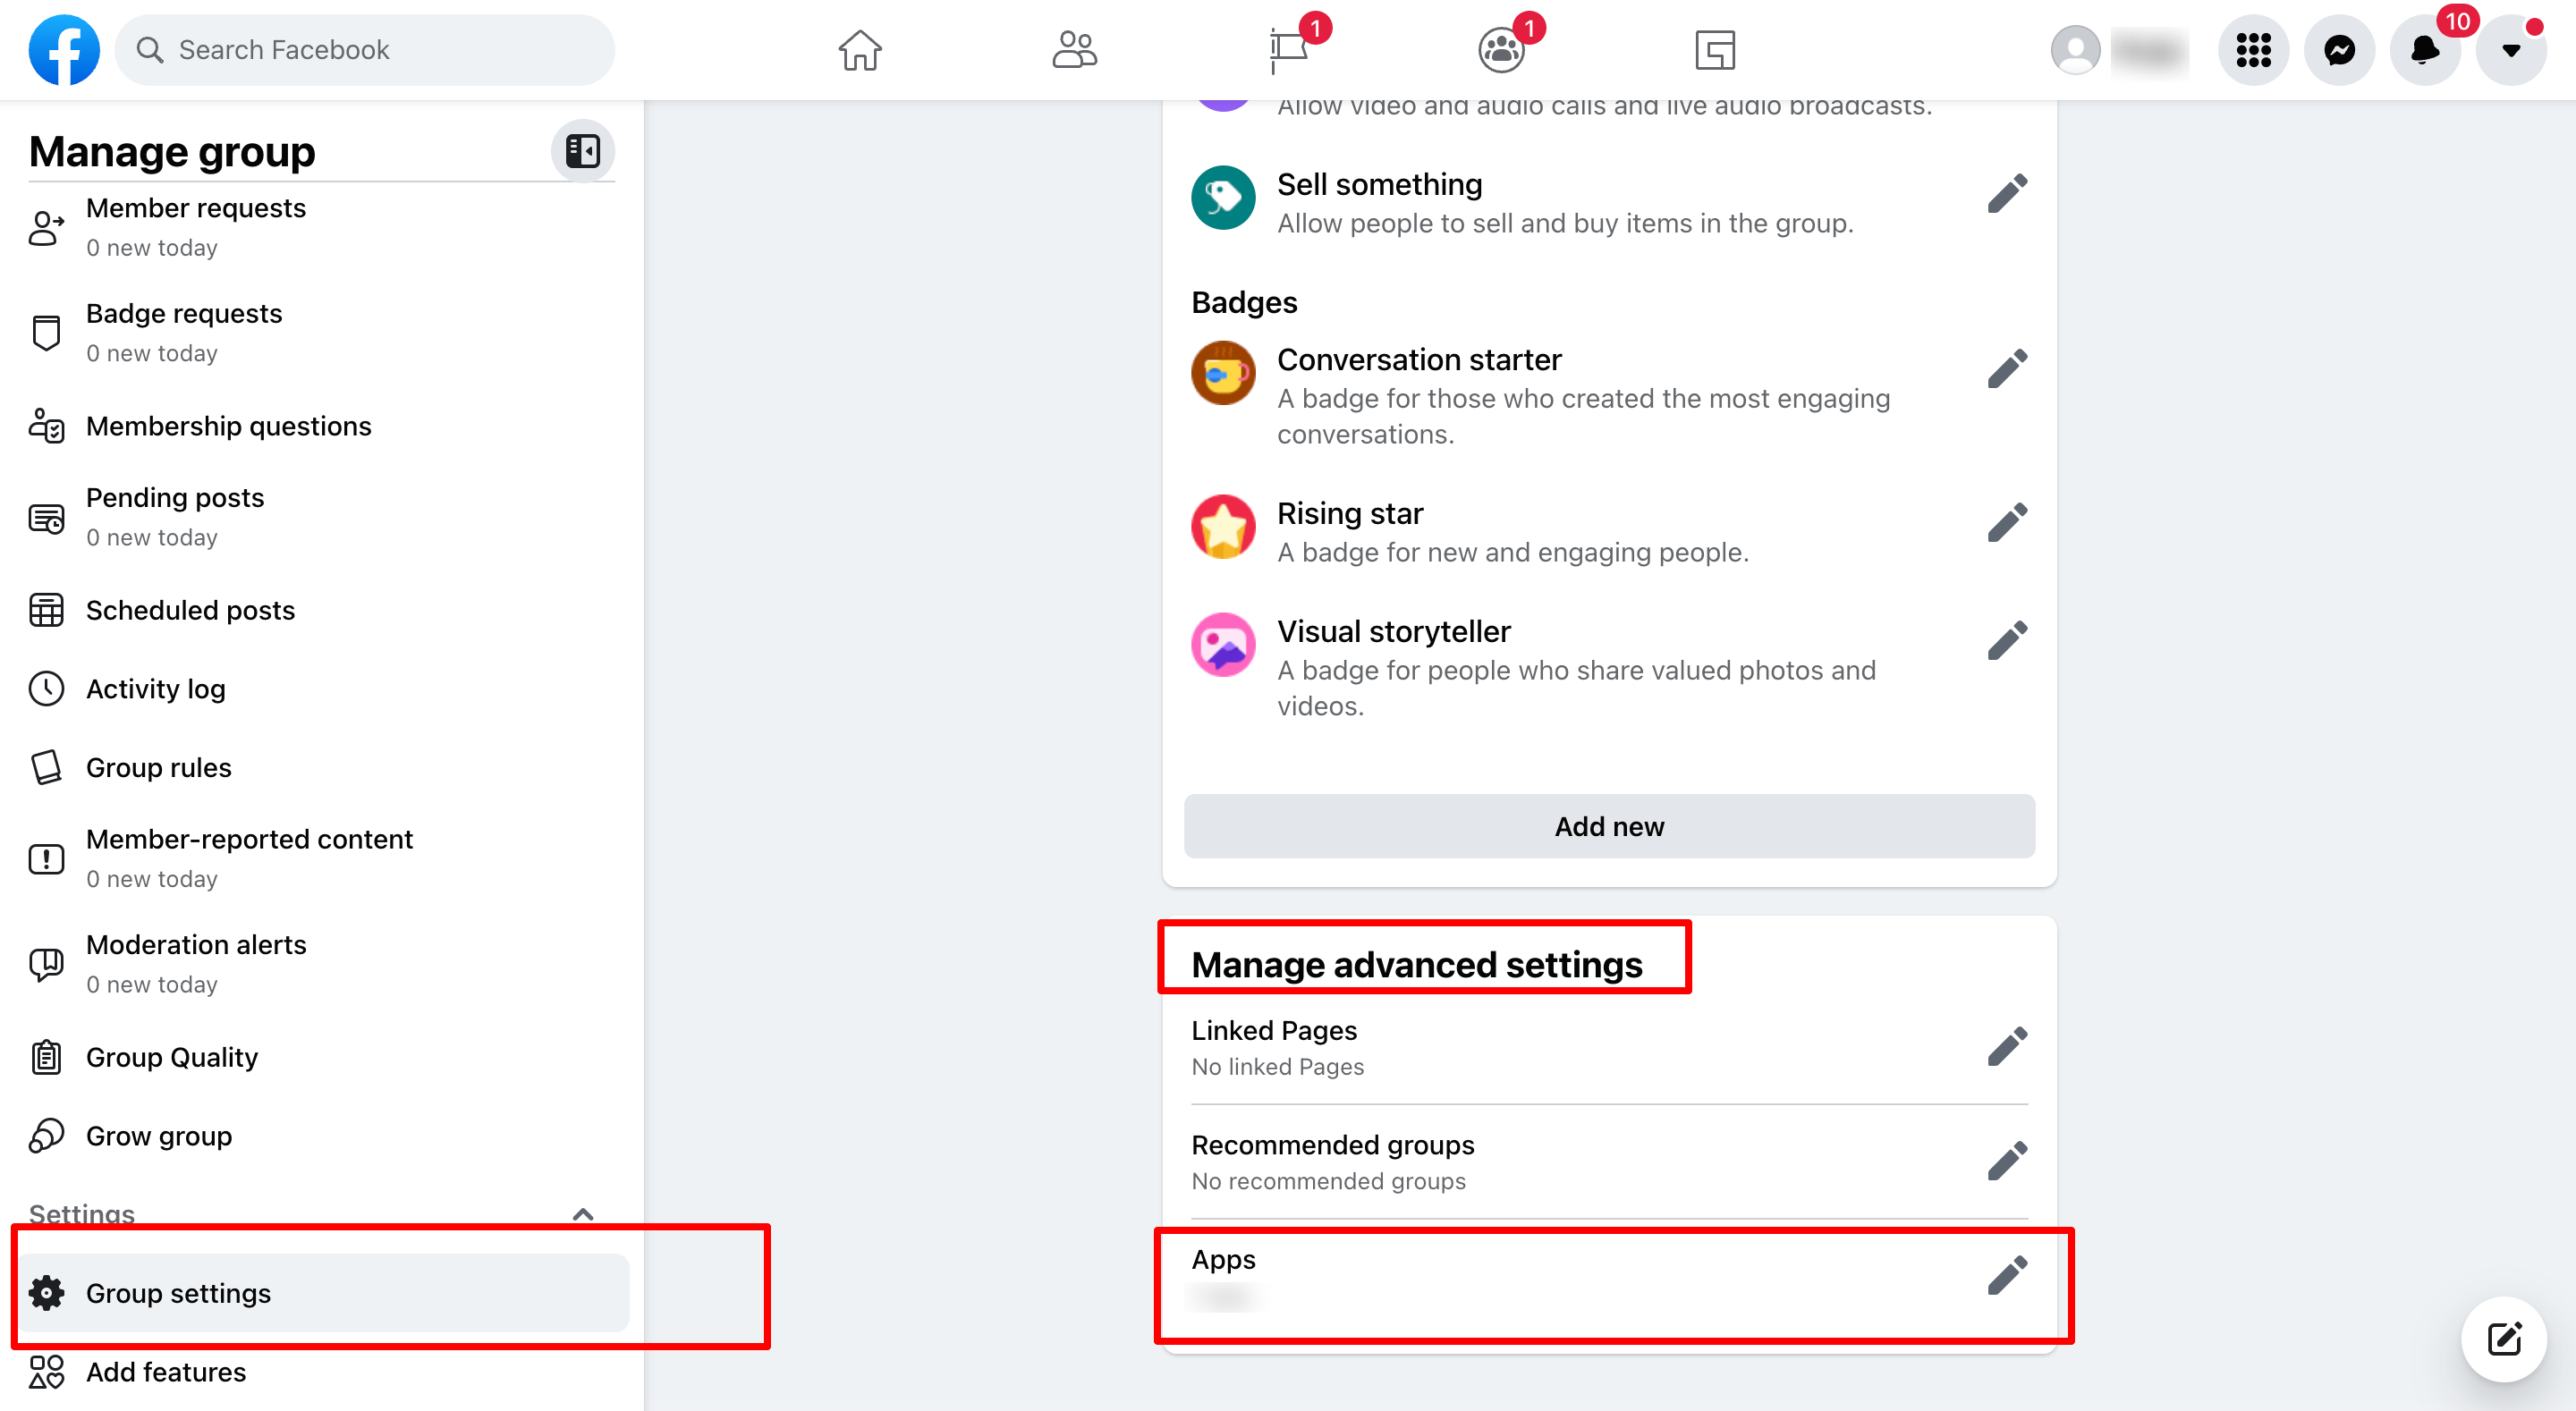Go to the Home feed icon
Image resolution: width=2576 pixels, height=1411 pixels.
(x=859, y=50)
